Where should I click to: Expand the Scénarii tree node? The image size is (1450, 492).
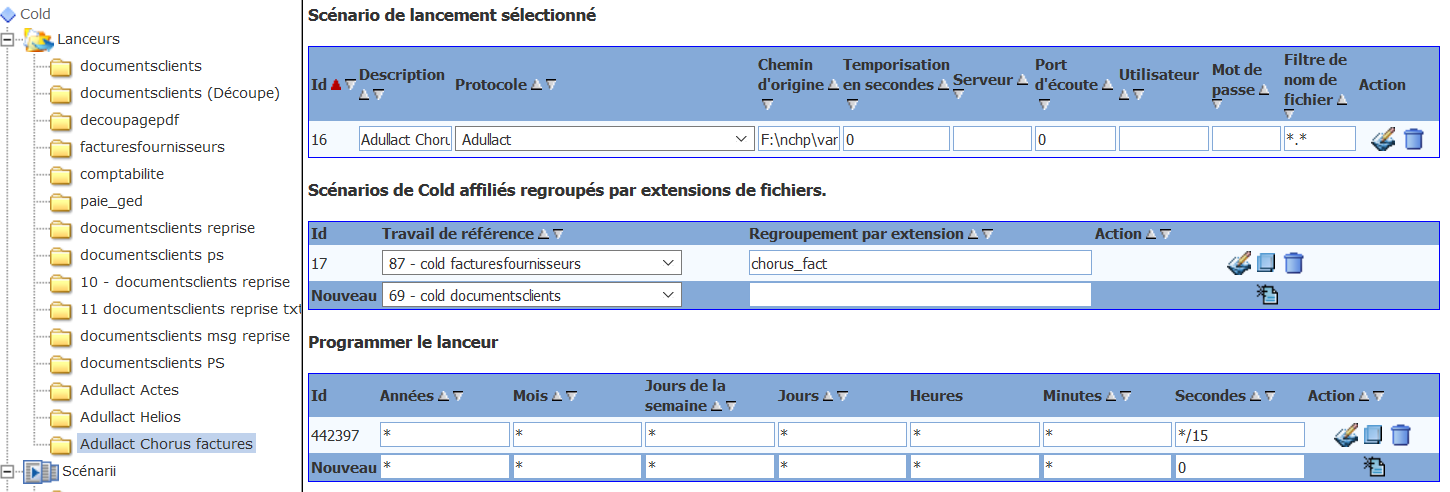[x=9, y=471]
